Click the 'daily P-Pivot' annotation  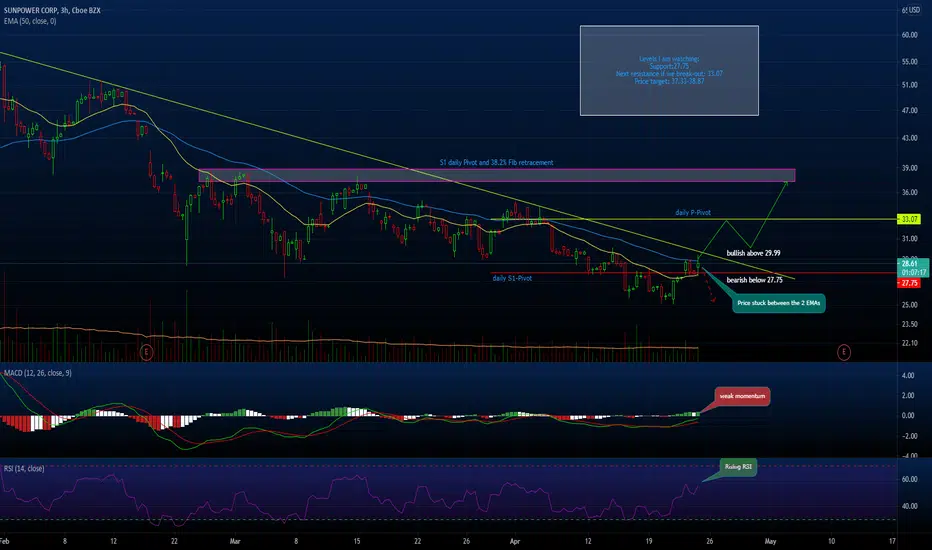pyautogui.click(x=692, y=212)
